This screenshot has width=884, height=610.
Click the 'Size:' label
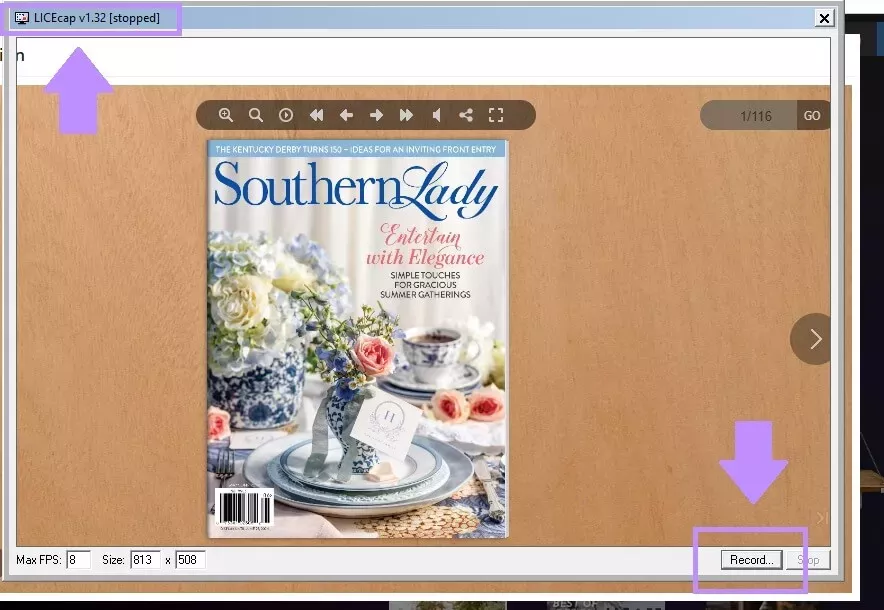[113, 560]
